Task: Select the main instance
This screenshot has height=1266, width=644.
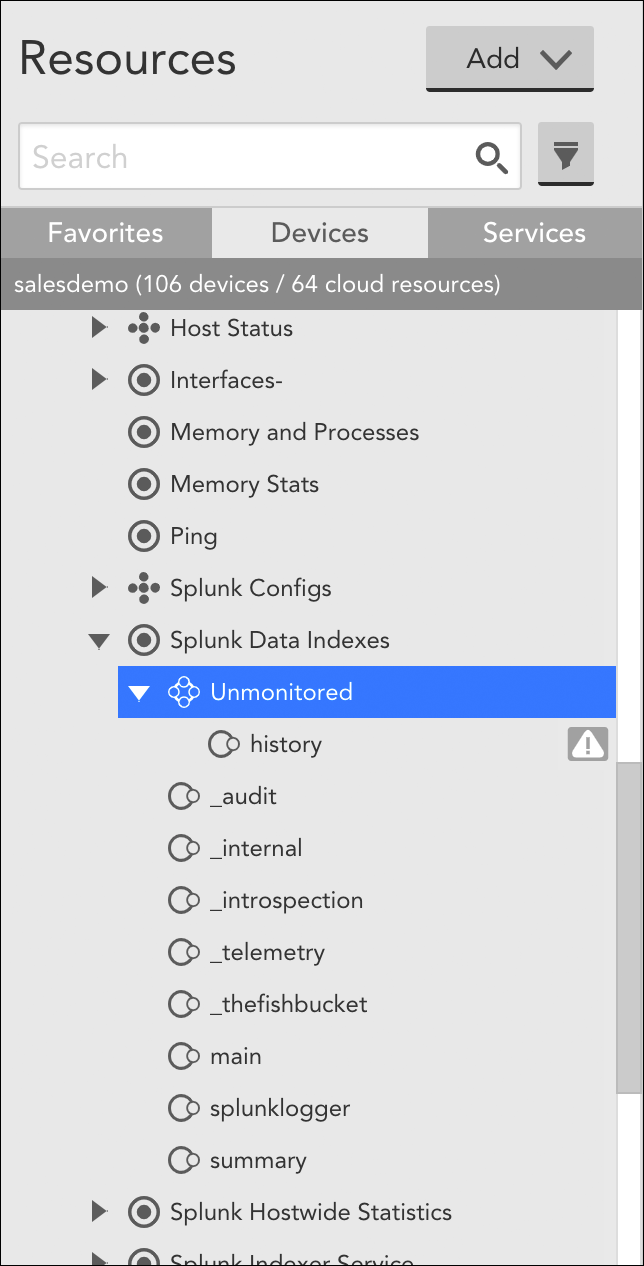Action: point(236,1056)
